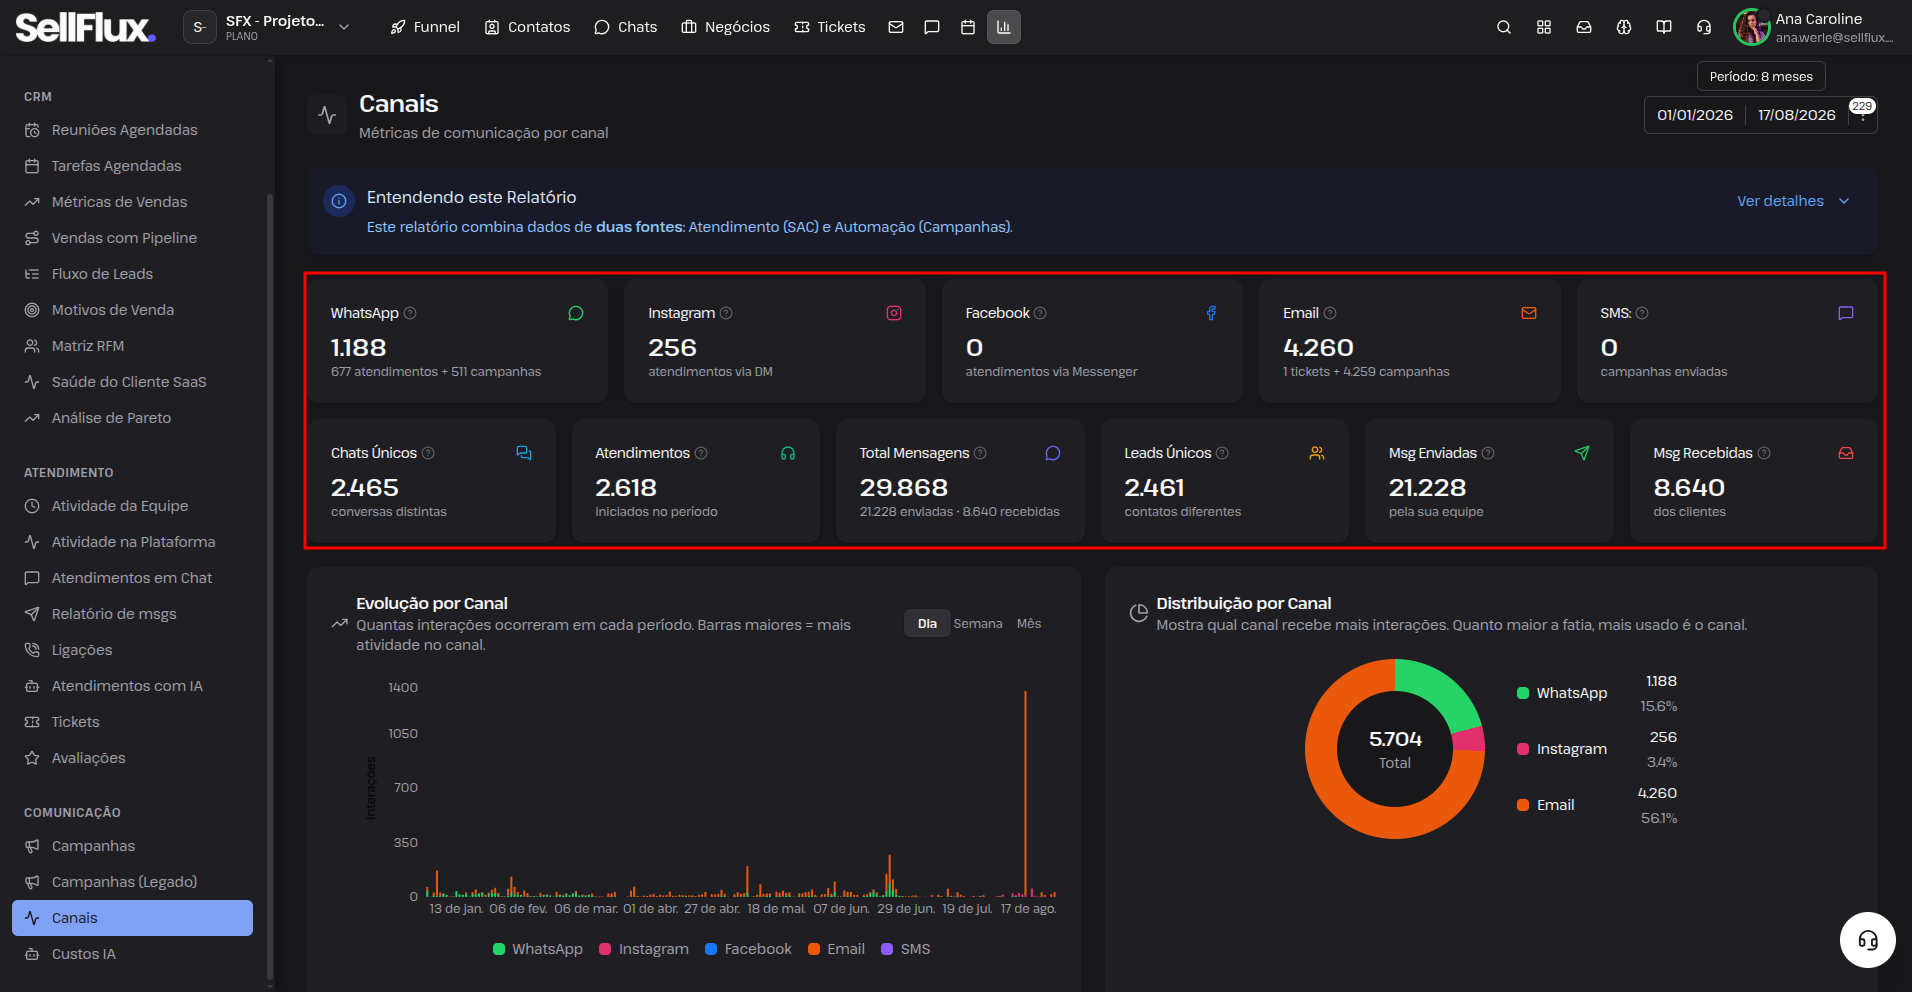Click the help icon beside Chats Únicos
The image size is (1912, 992).
point(428,453)
